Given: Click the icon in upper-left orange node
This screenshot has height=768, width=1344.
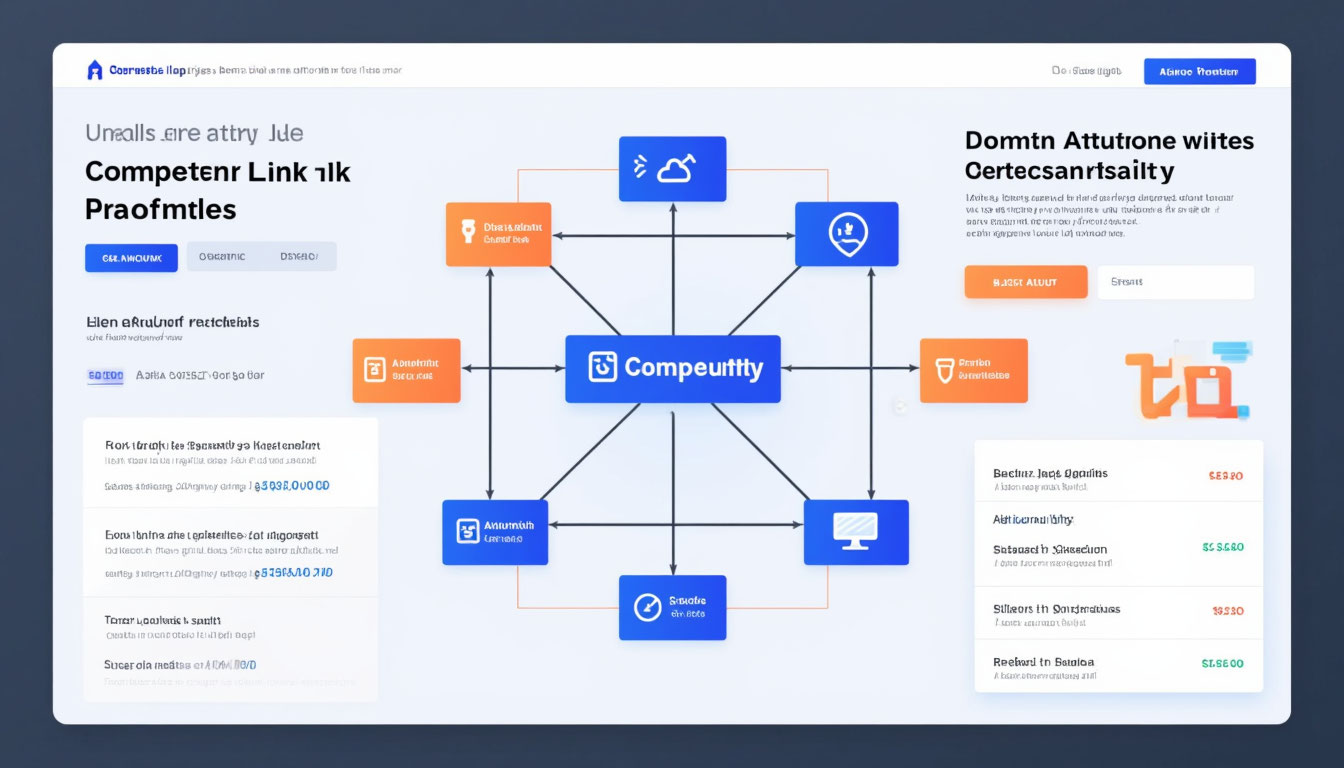Looking at the screenshot, I should pos(467,232).
